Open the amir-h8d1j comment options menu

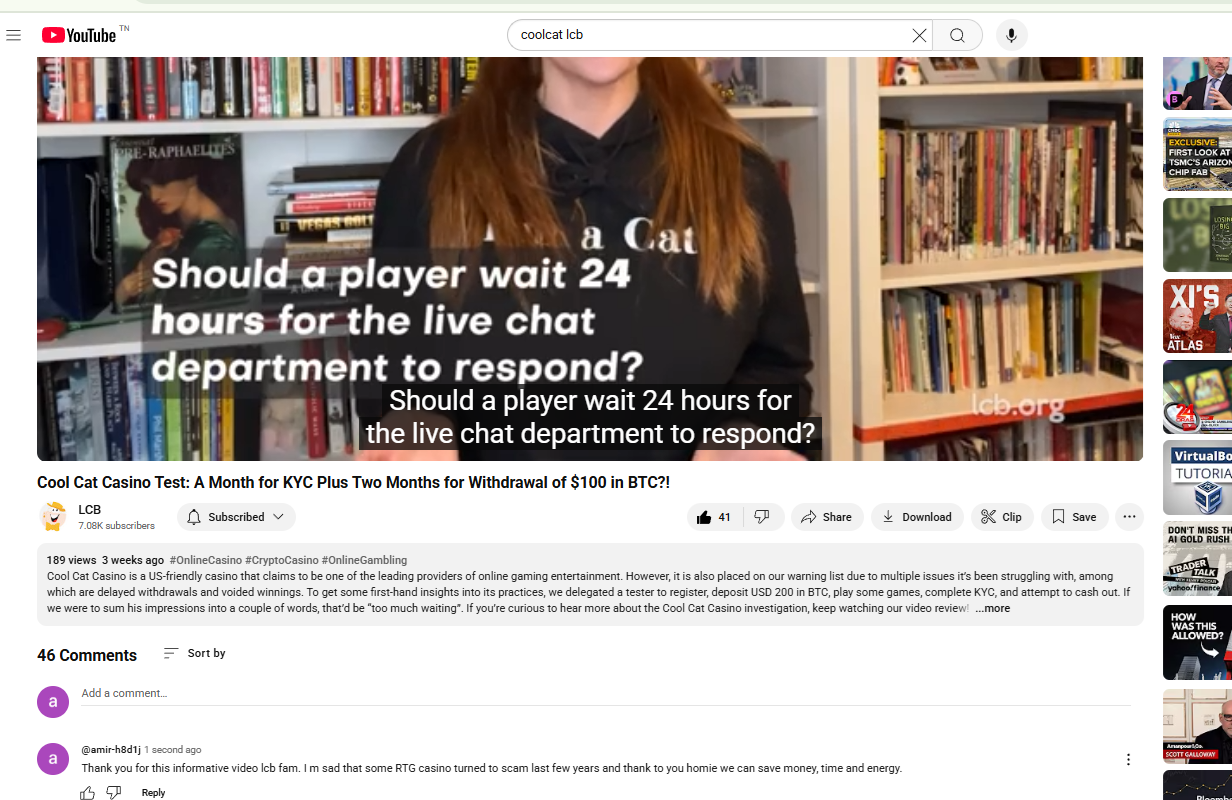tap(1128, 759)
